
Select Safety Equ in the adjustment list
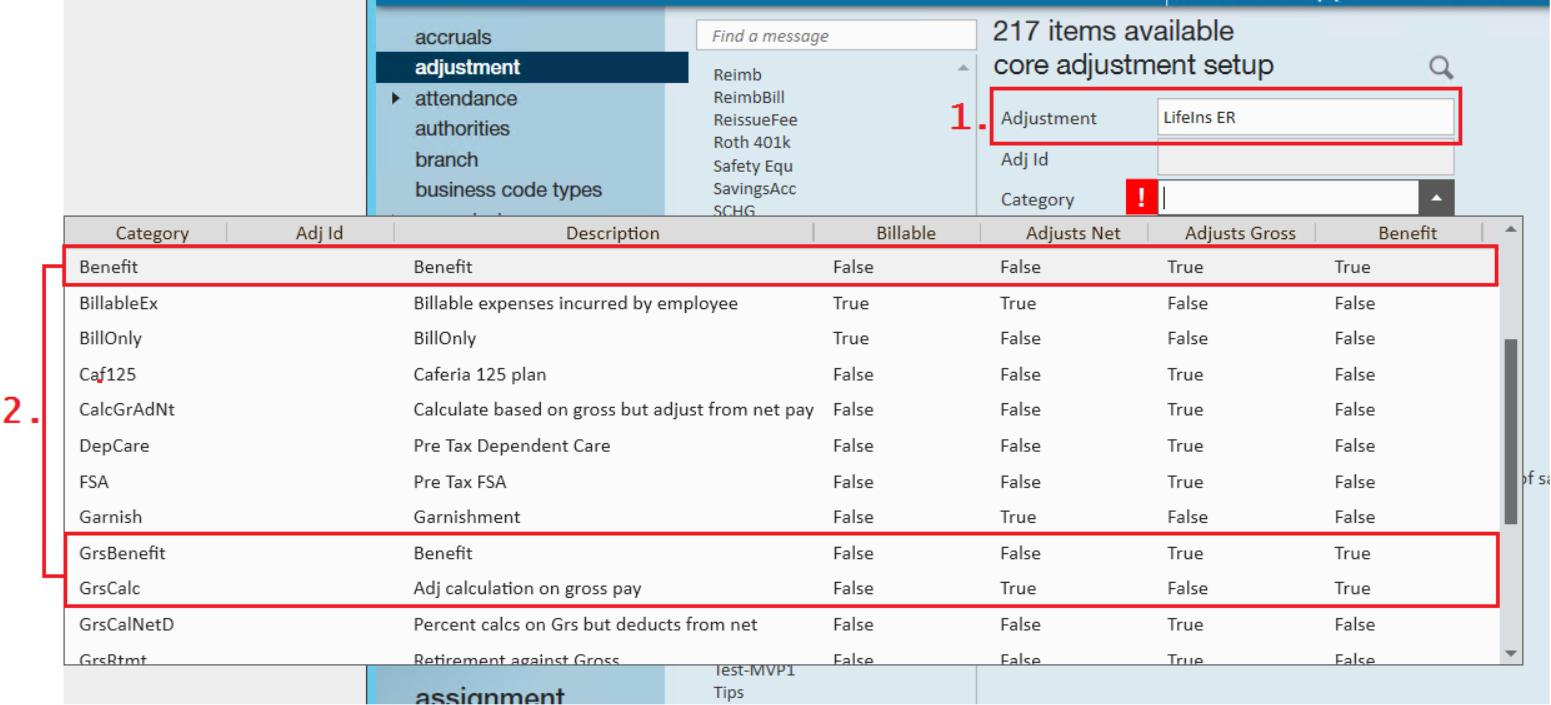pos(753,166)
